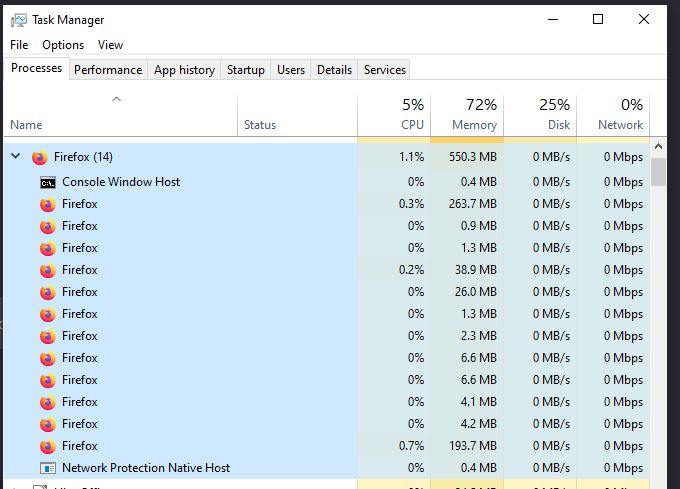Screen dimensions: 680x489
Task: Click Firefox icon in the 4.1 MB row
Action: click(x=48, y=402)
